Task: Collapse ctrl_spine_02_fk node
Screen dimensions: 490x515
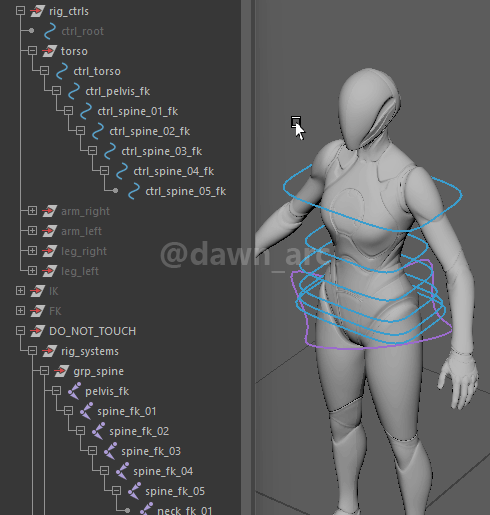Action: (x=80, y=131)
